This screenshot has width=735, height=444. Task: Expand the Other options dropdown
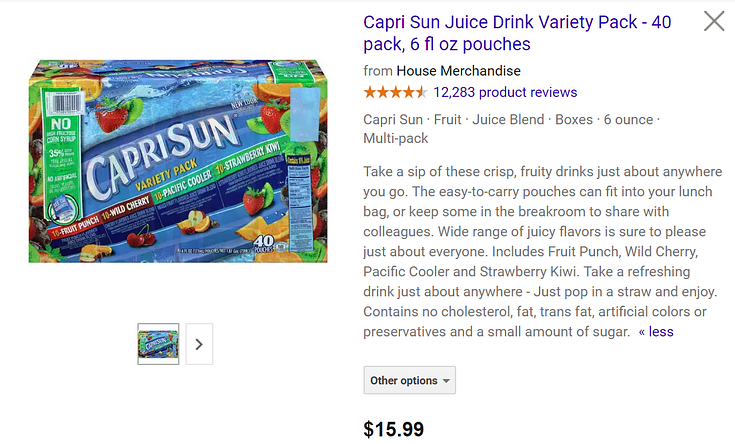pos(409,380)
